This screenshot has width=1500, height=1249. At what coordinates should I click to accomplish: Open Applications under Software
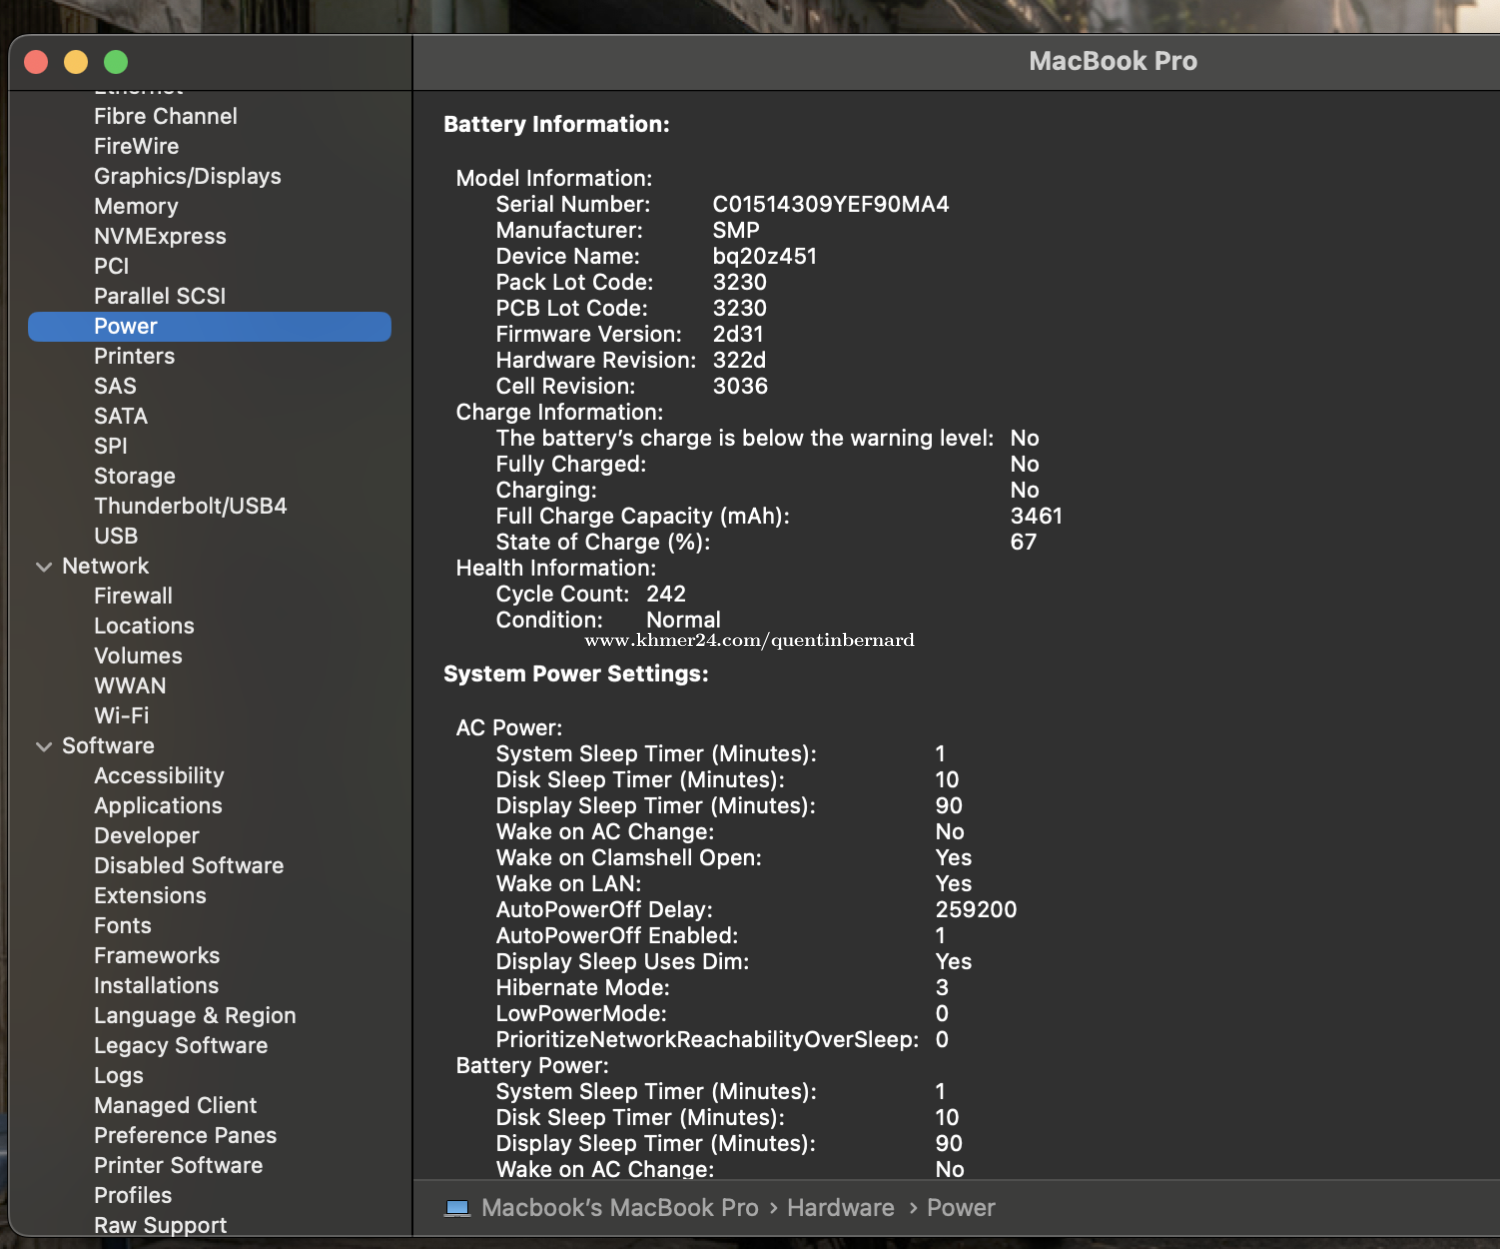pyautogui.click(x=158, y=806)
